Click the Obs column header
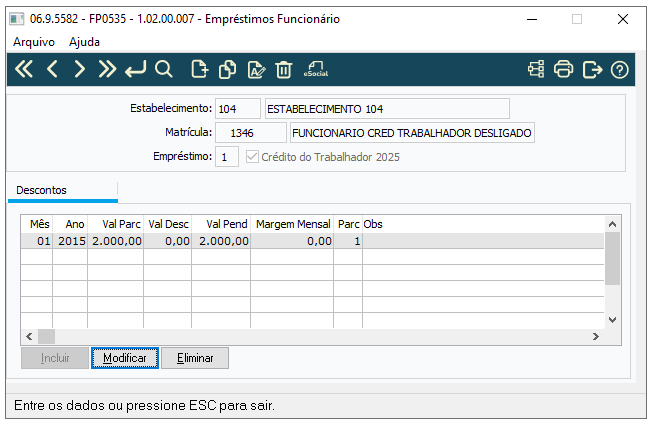This screenshot has width=653, height=427. pos(483,224)
